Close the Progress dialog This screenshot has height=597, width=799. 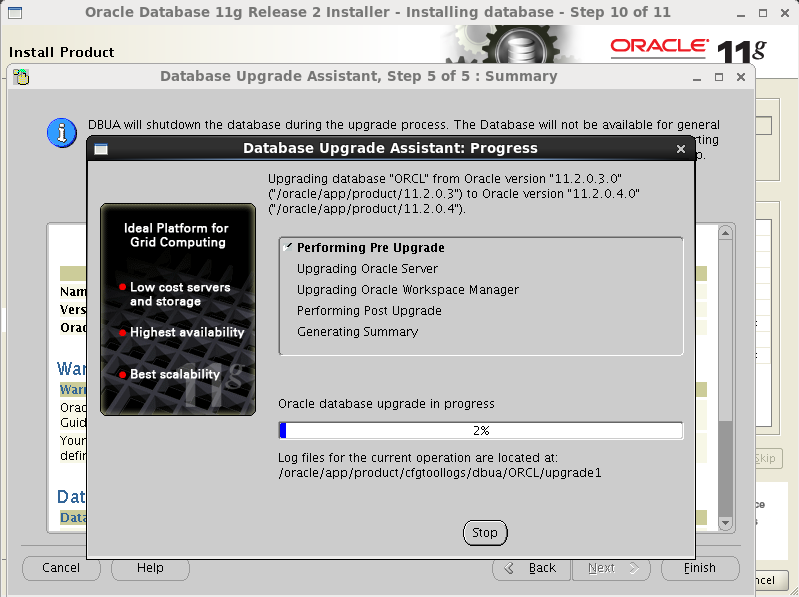(x=681, y=149)
